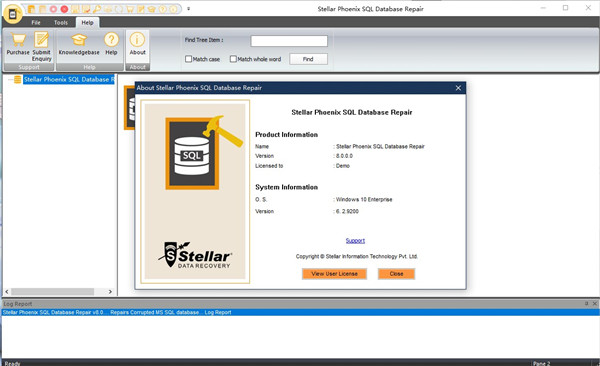Close the About dialog with X button
The height and width of the screenshot is (366, 600).
click(458, 88)
